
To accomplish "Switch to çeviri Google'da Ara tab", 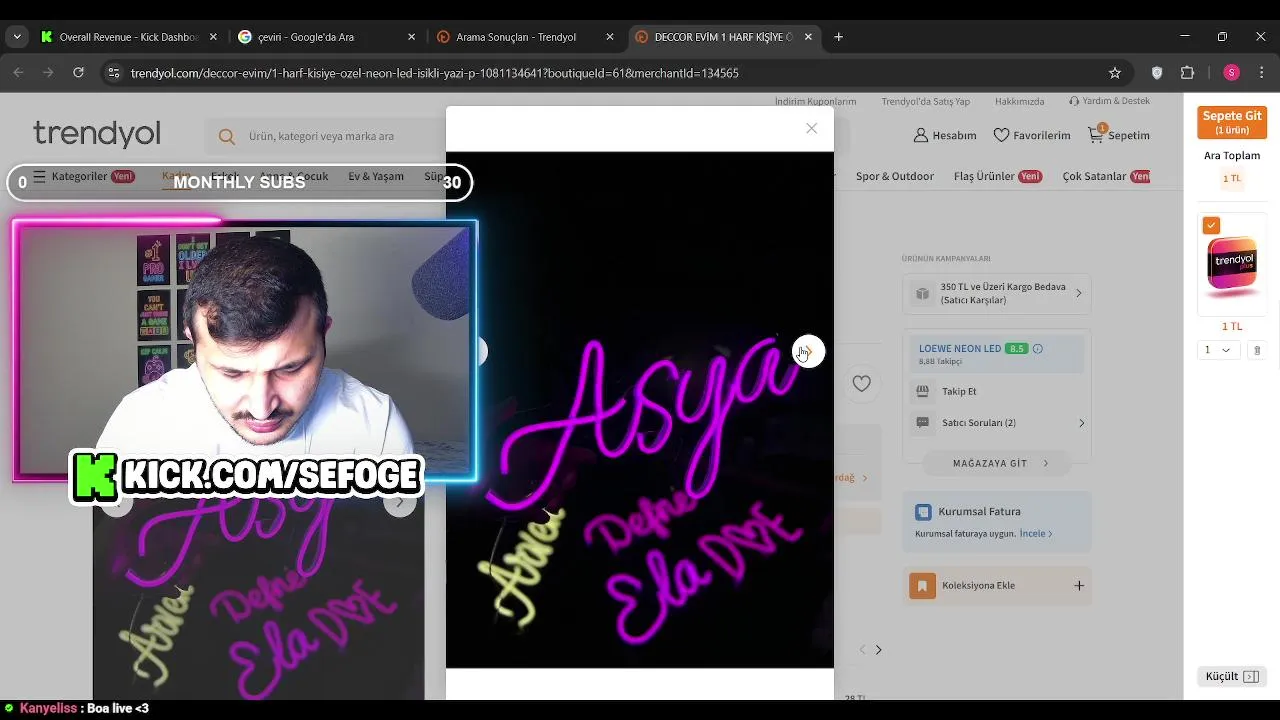I will tap(327, 37).
